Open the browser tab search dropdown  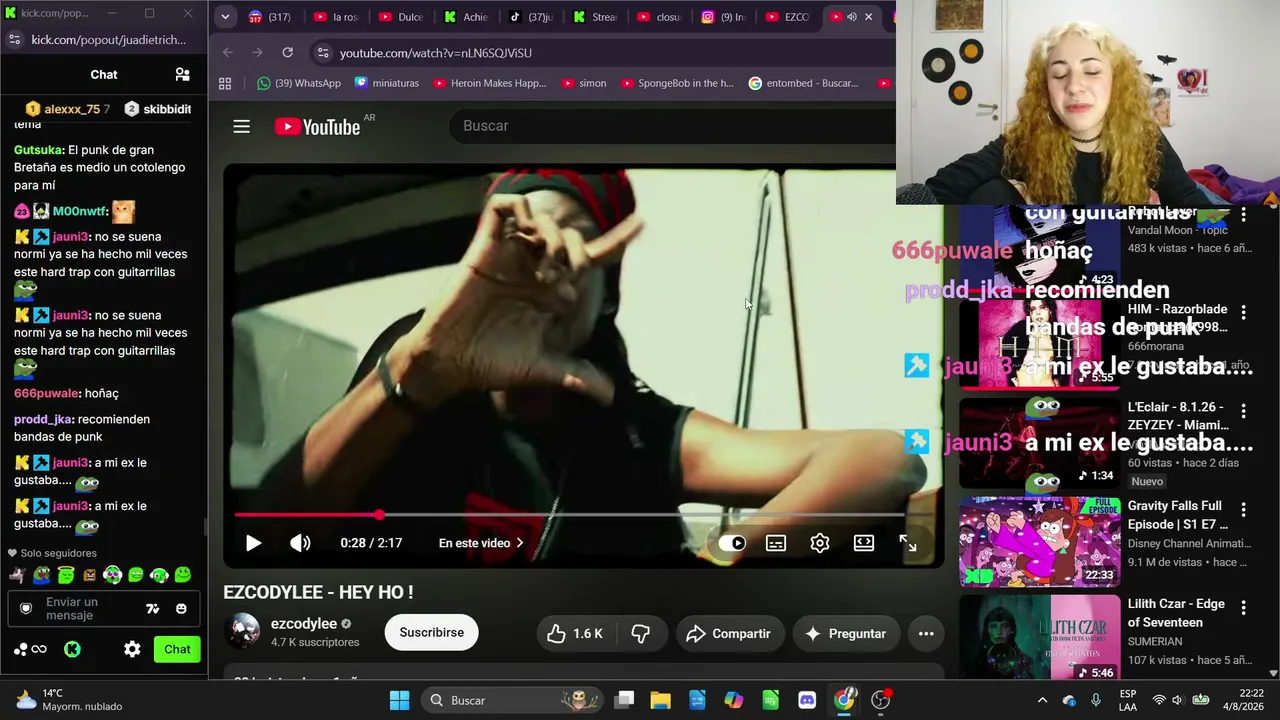tap(225, 17)
